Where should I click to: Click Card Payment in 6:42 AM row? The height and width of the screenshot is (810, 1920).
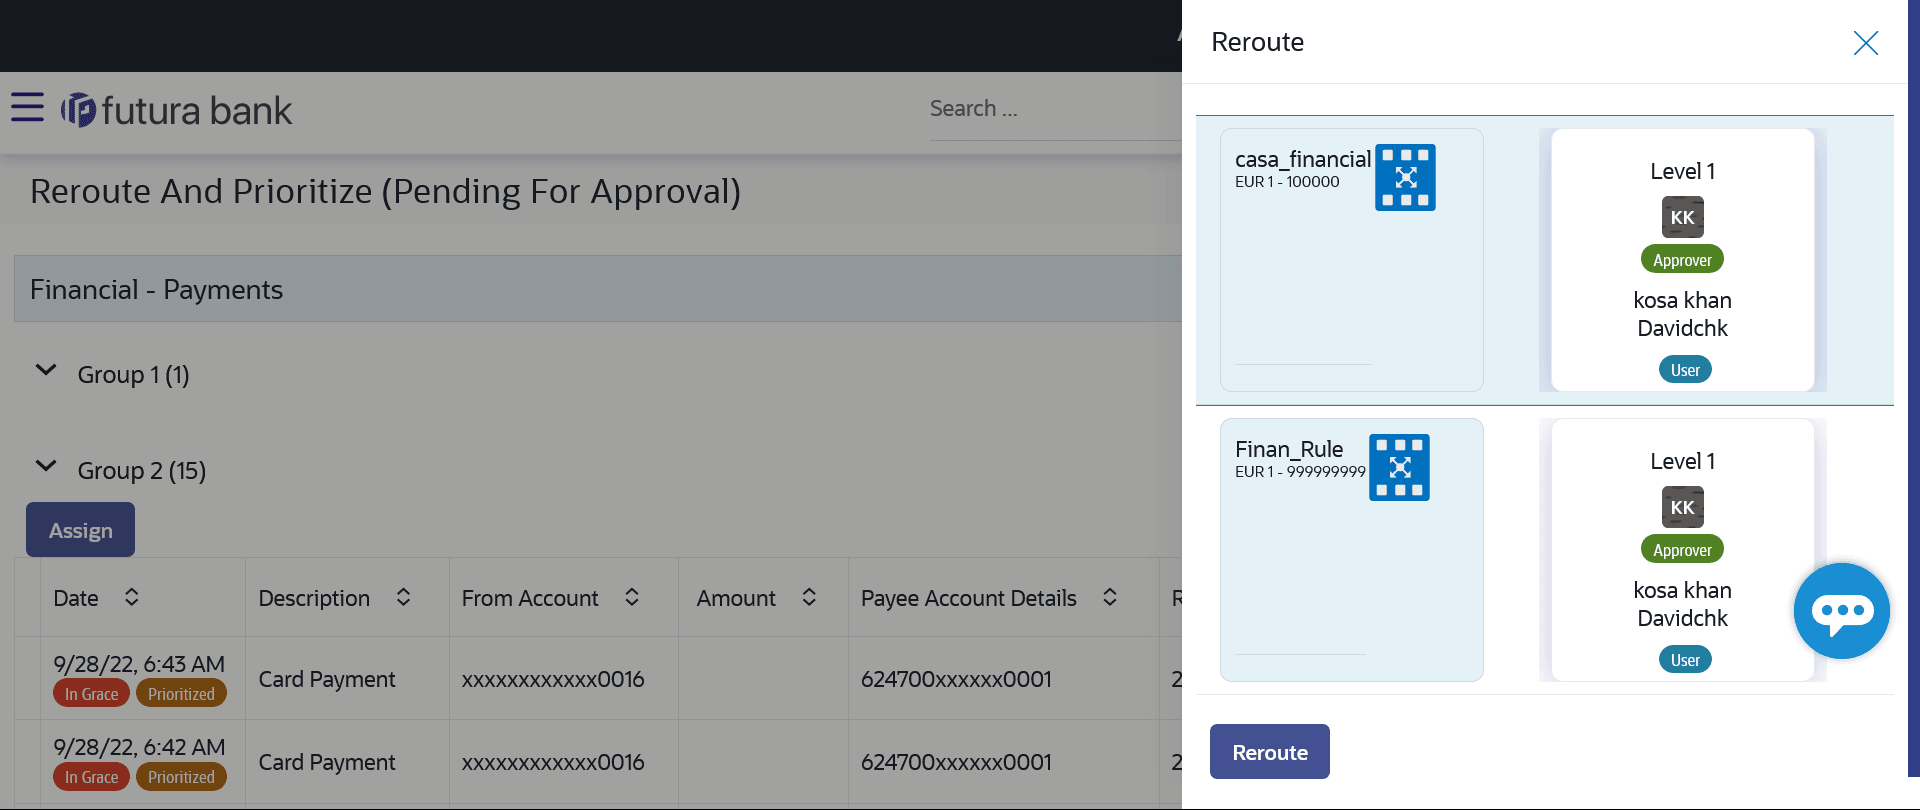(x=327, y=762)
